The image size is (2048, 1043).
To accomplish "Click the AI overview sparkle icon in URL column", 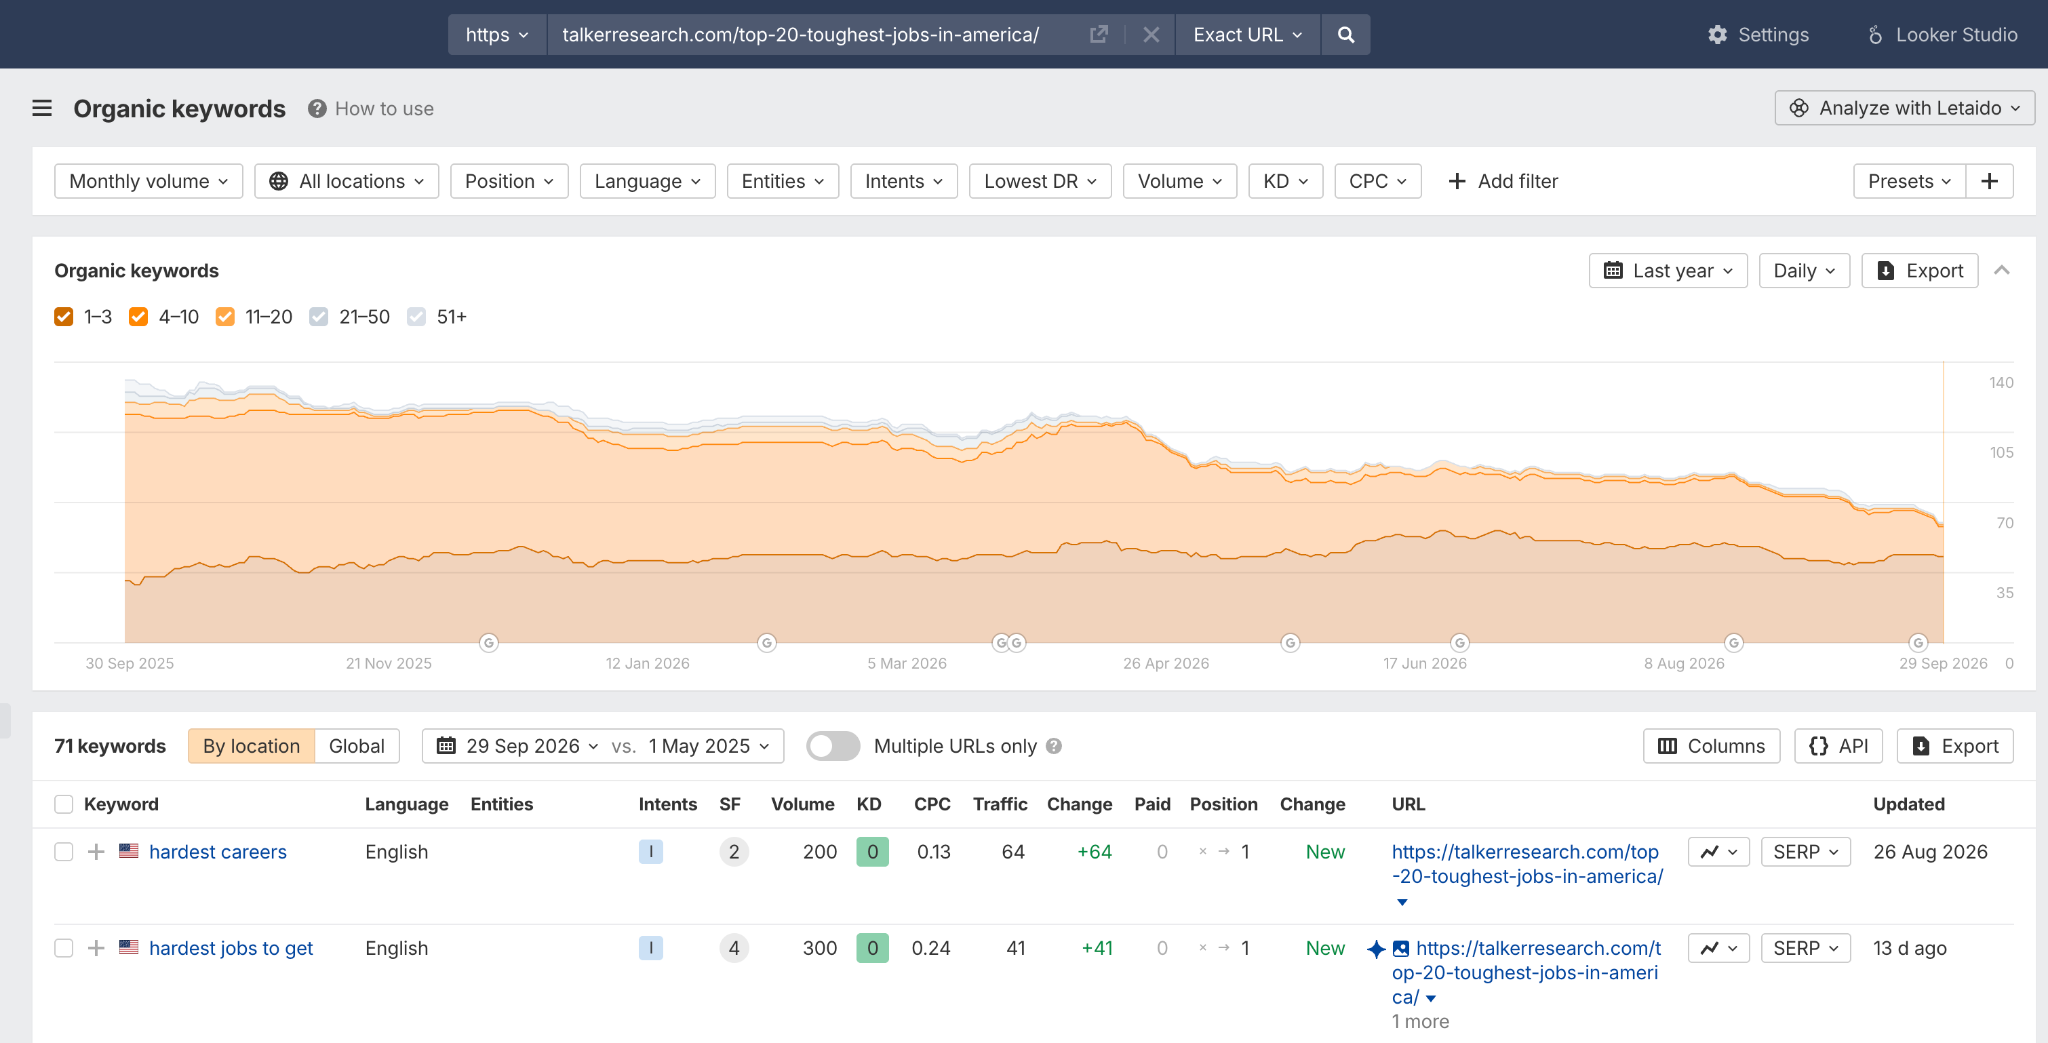I will point(1376,949).
